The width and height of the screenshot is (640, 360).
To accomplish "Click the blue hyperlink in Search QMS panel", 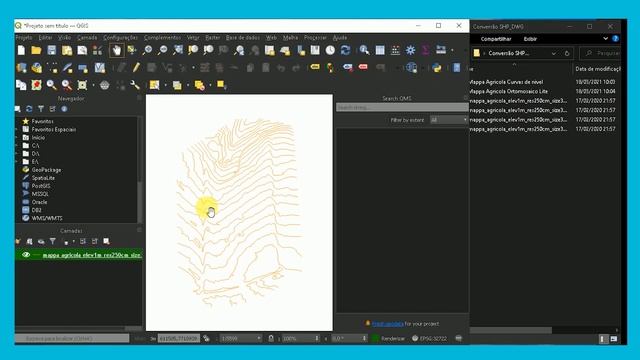I will click(x=388, y=324).
